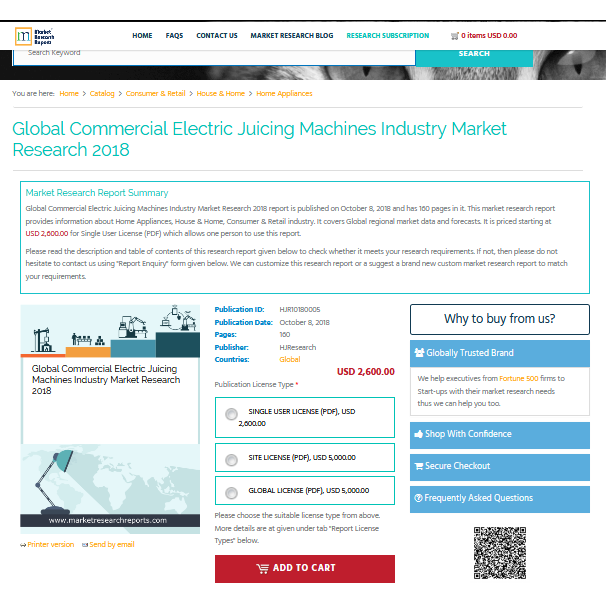This screenshot has height=593, width=606.
Task: Click the Search Keyword input field
Action: (x=214, y=57)
